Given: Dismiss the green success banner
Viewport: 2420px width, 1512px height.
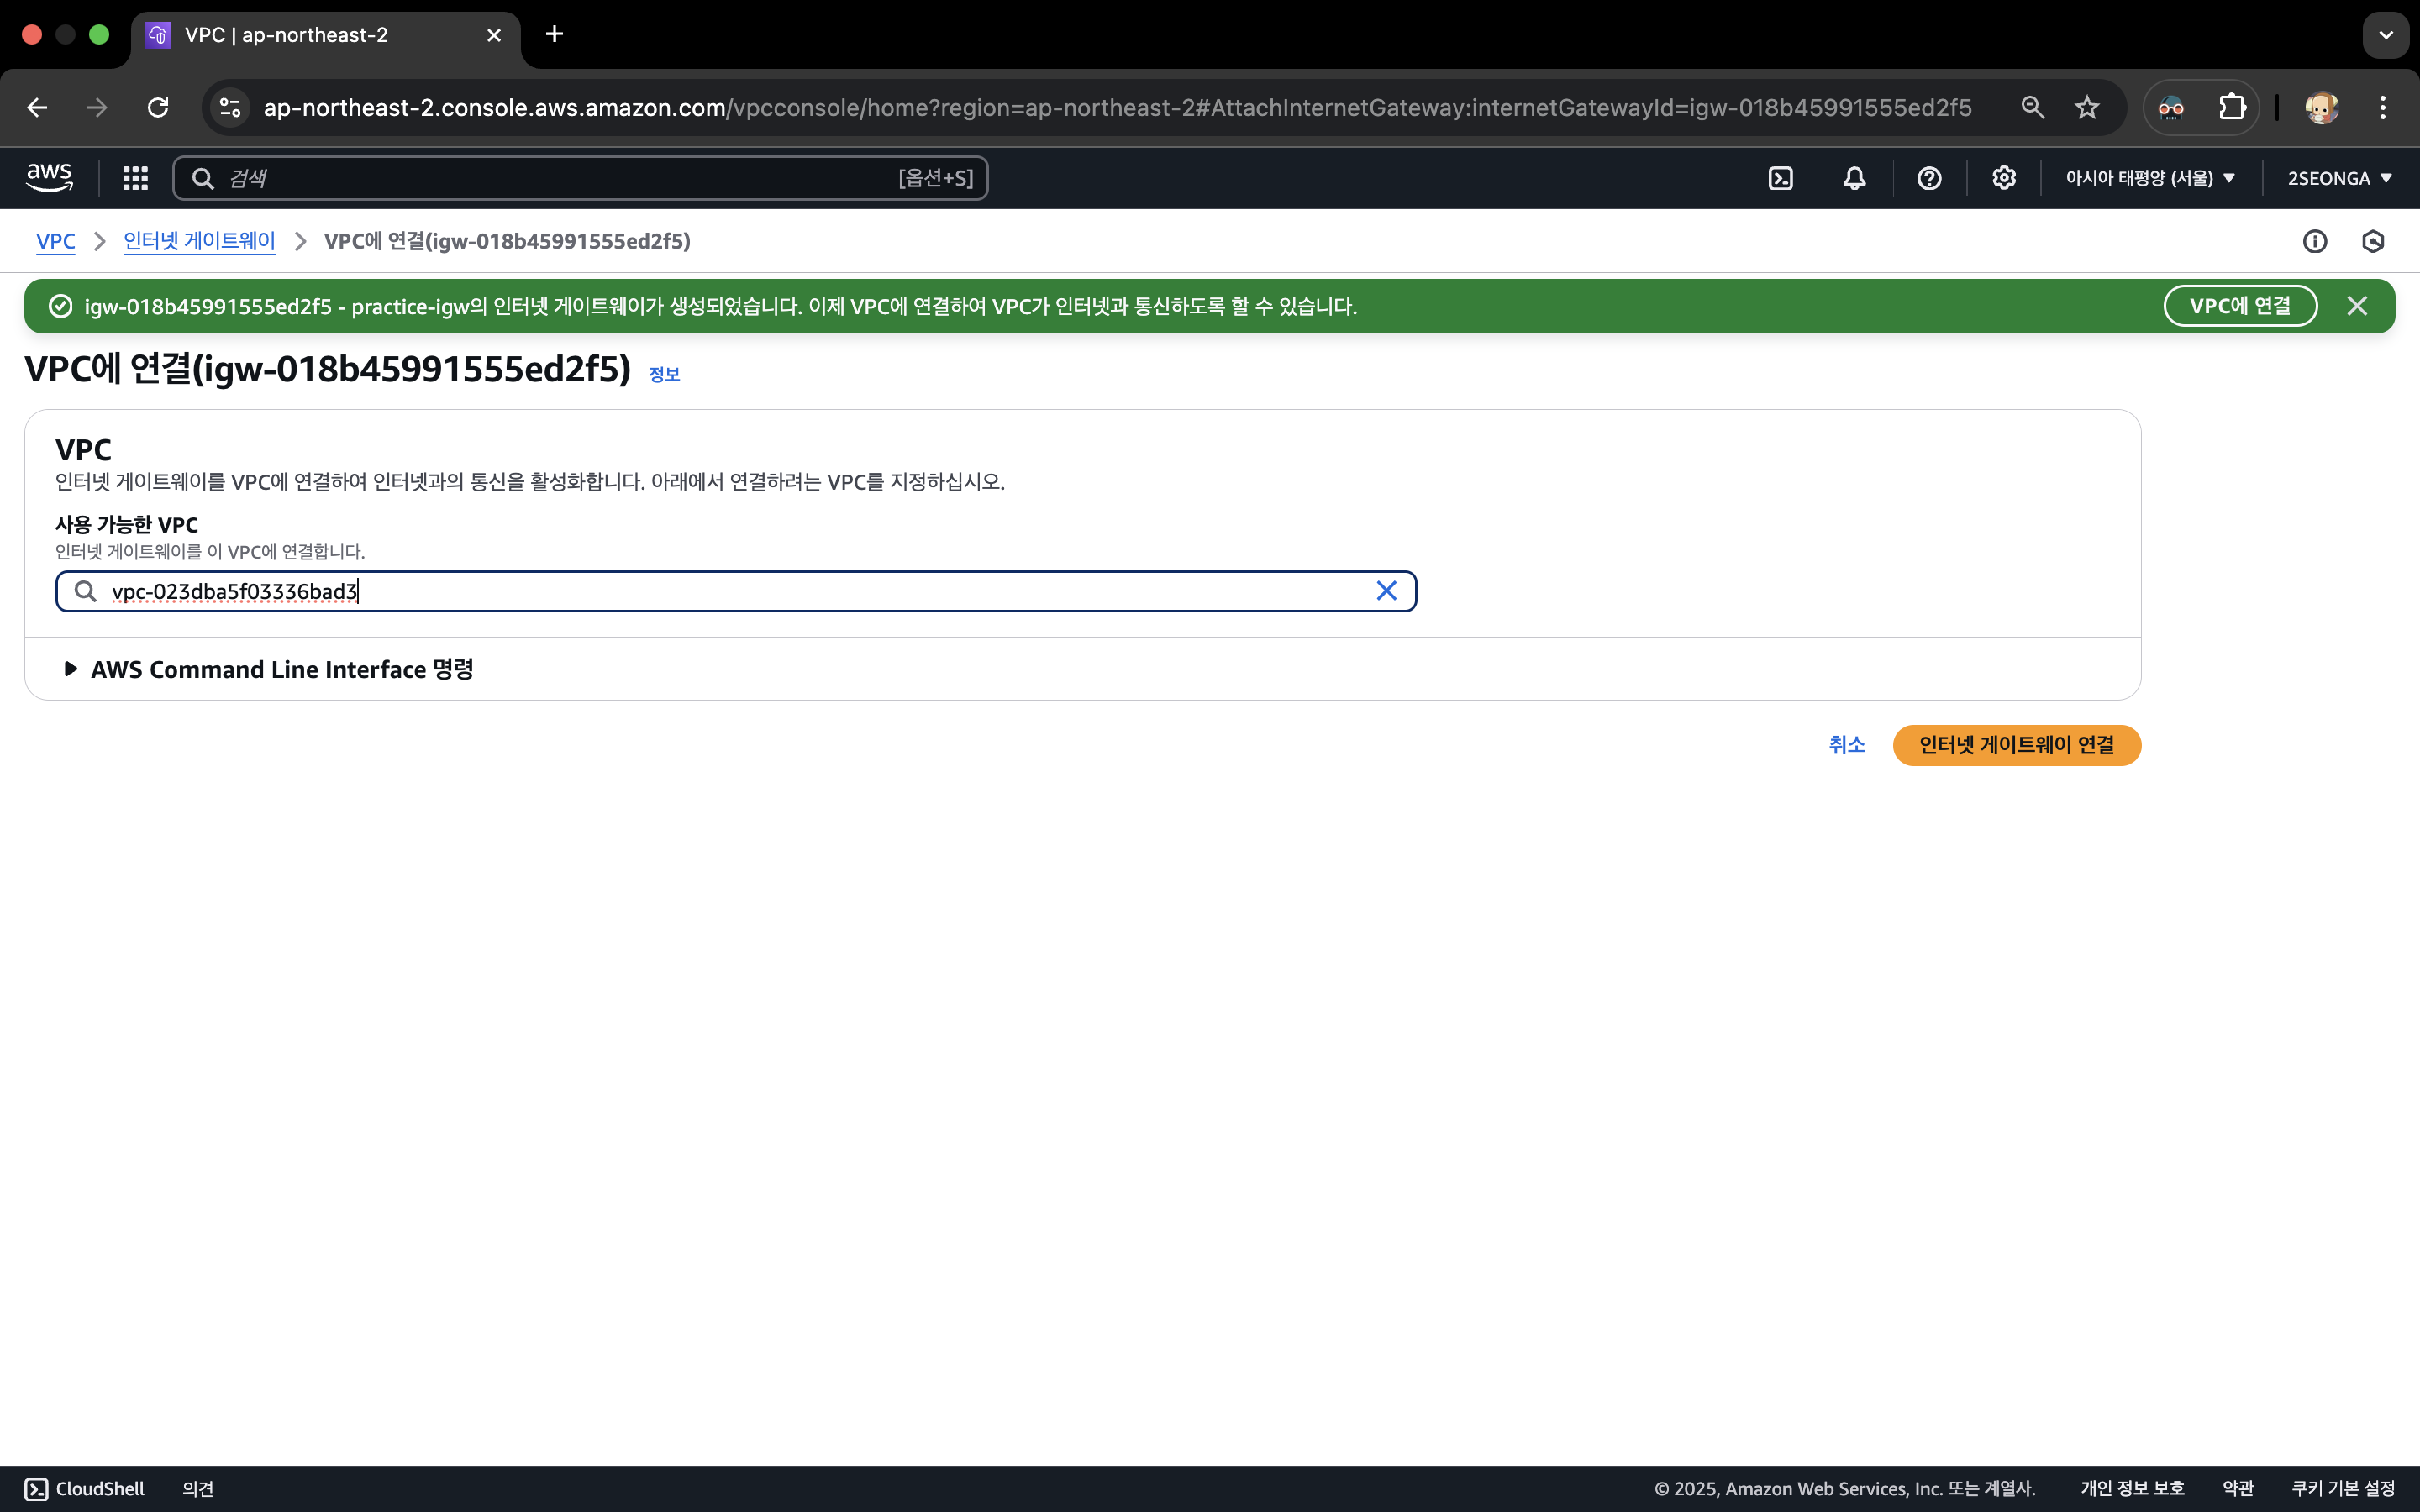Looking at the screenshot, I should 2357,306.
